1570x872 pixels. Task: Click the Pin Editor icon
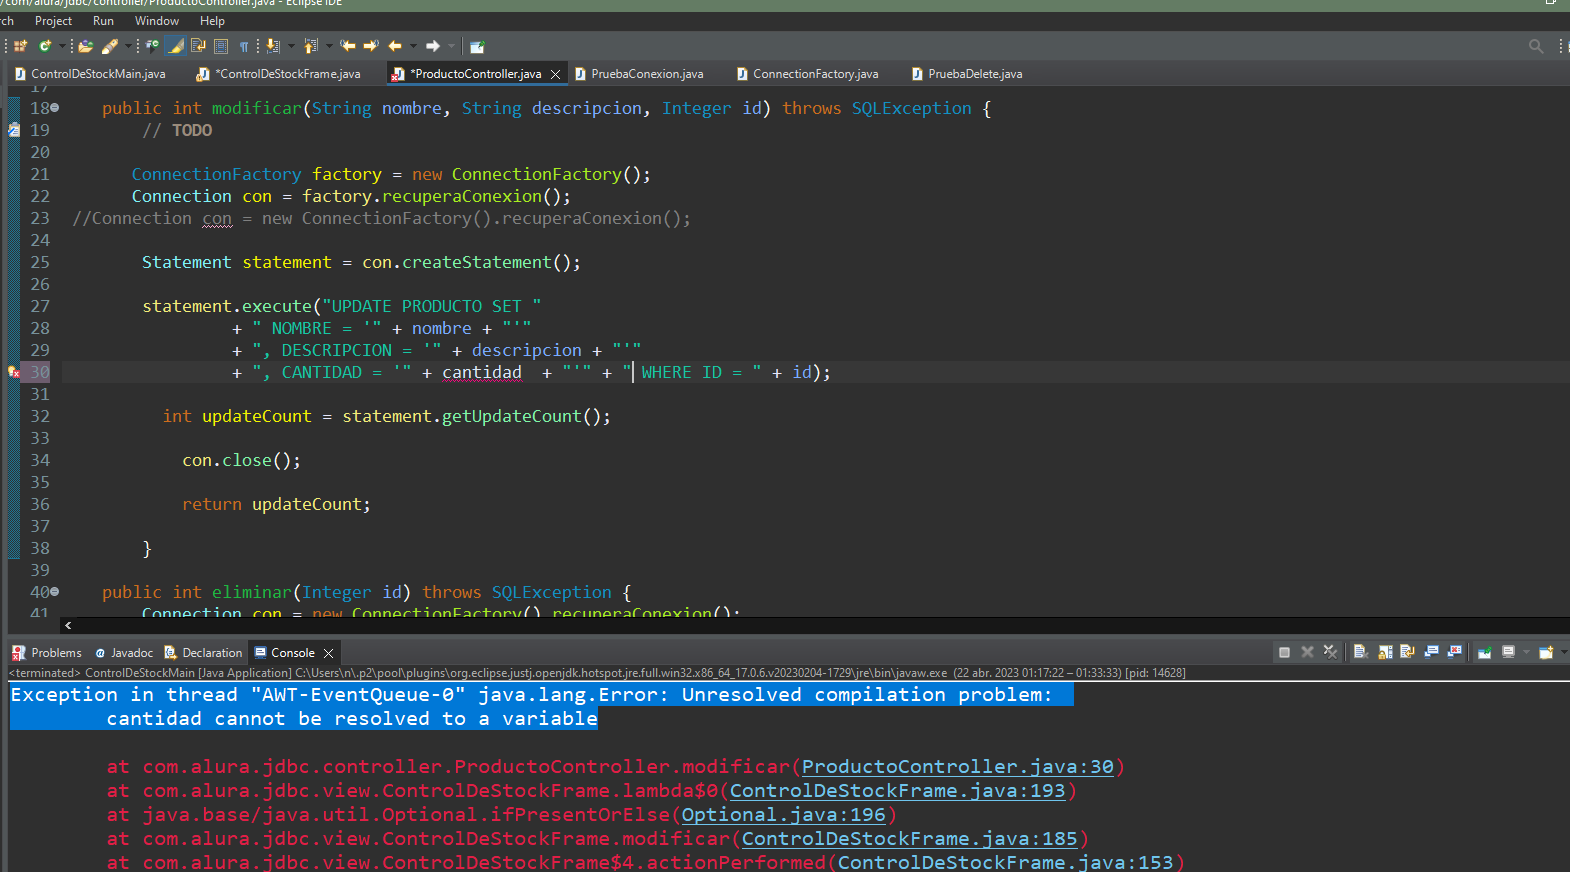point(477,46)
